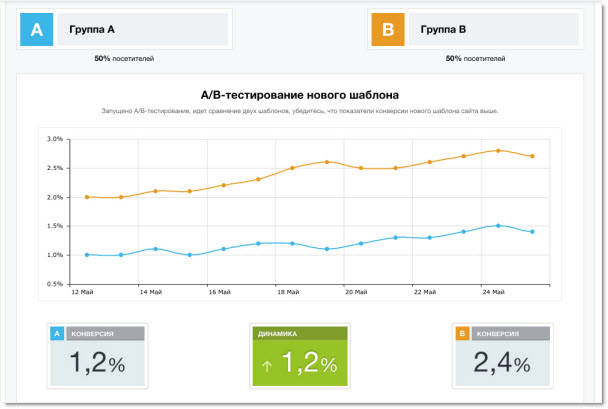Click the 3.0% label on the y-axis
The width and height of the screenshot is (608, 409).
click(56, 139)
